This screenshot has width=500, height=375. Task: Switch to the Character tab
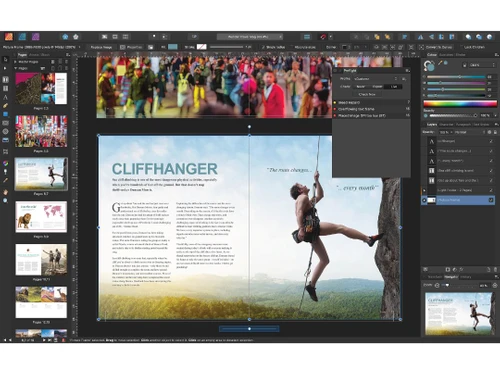pos(446,125)
